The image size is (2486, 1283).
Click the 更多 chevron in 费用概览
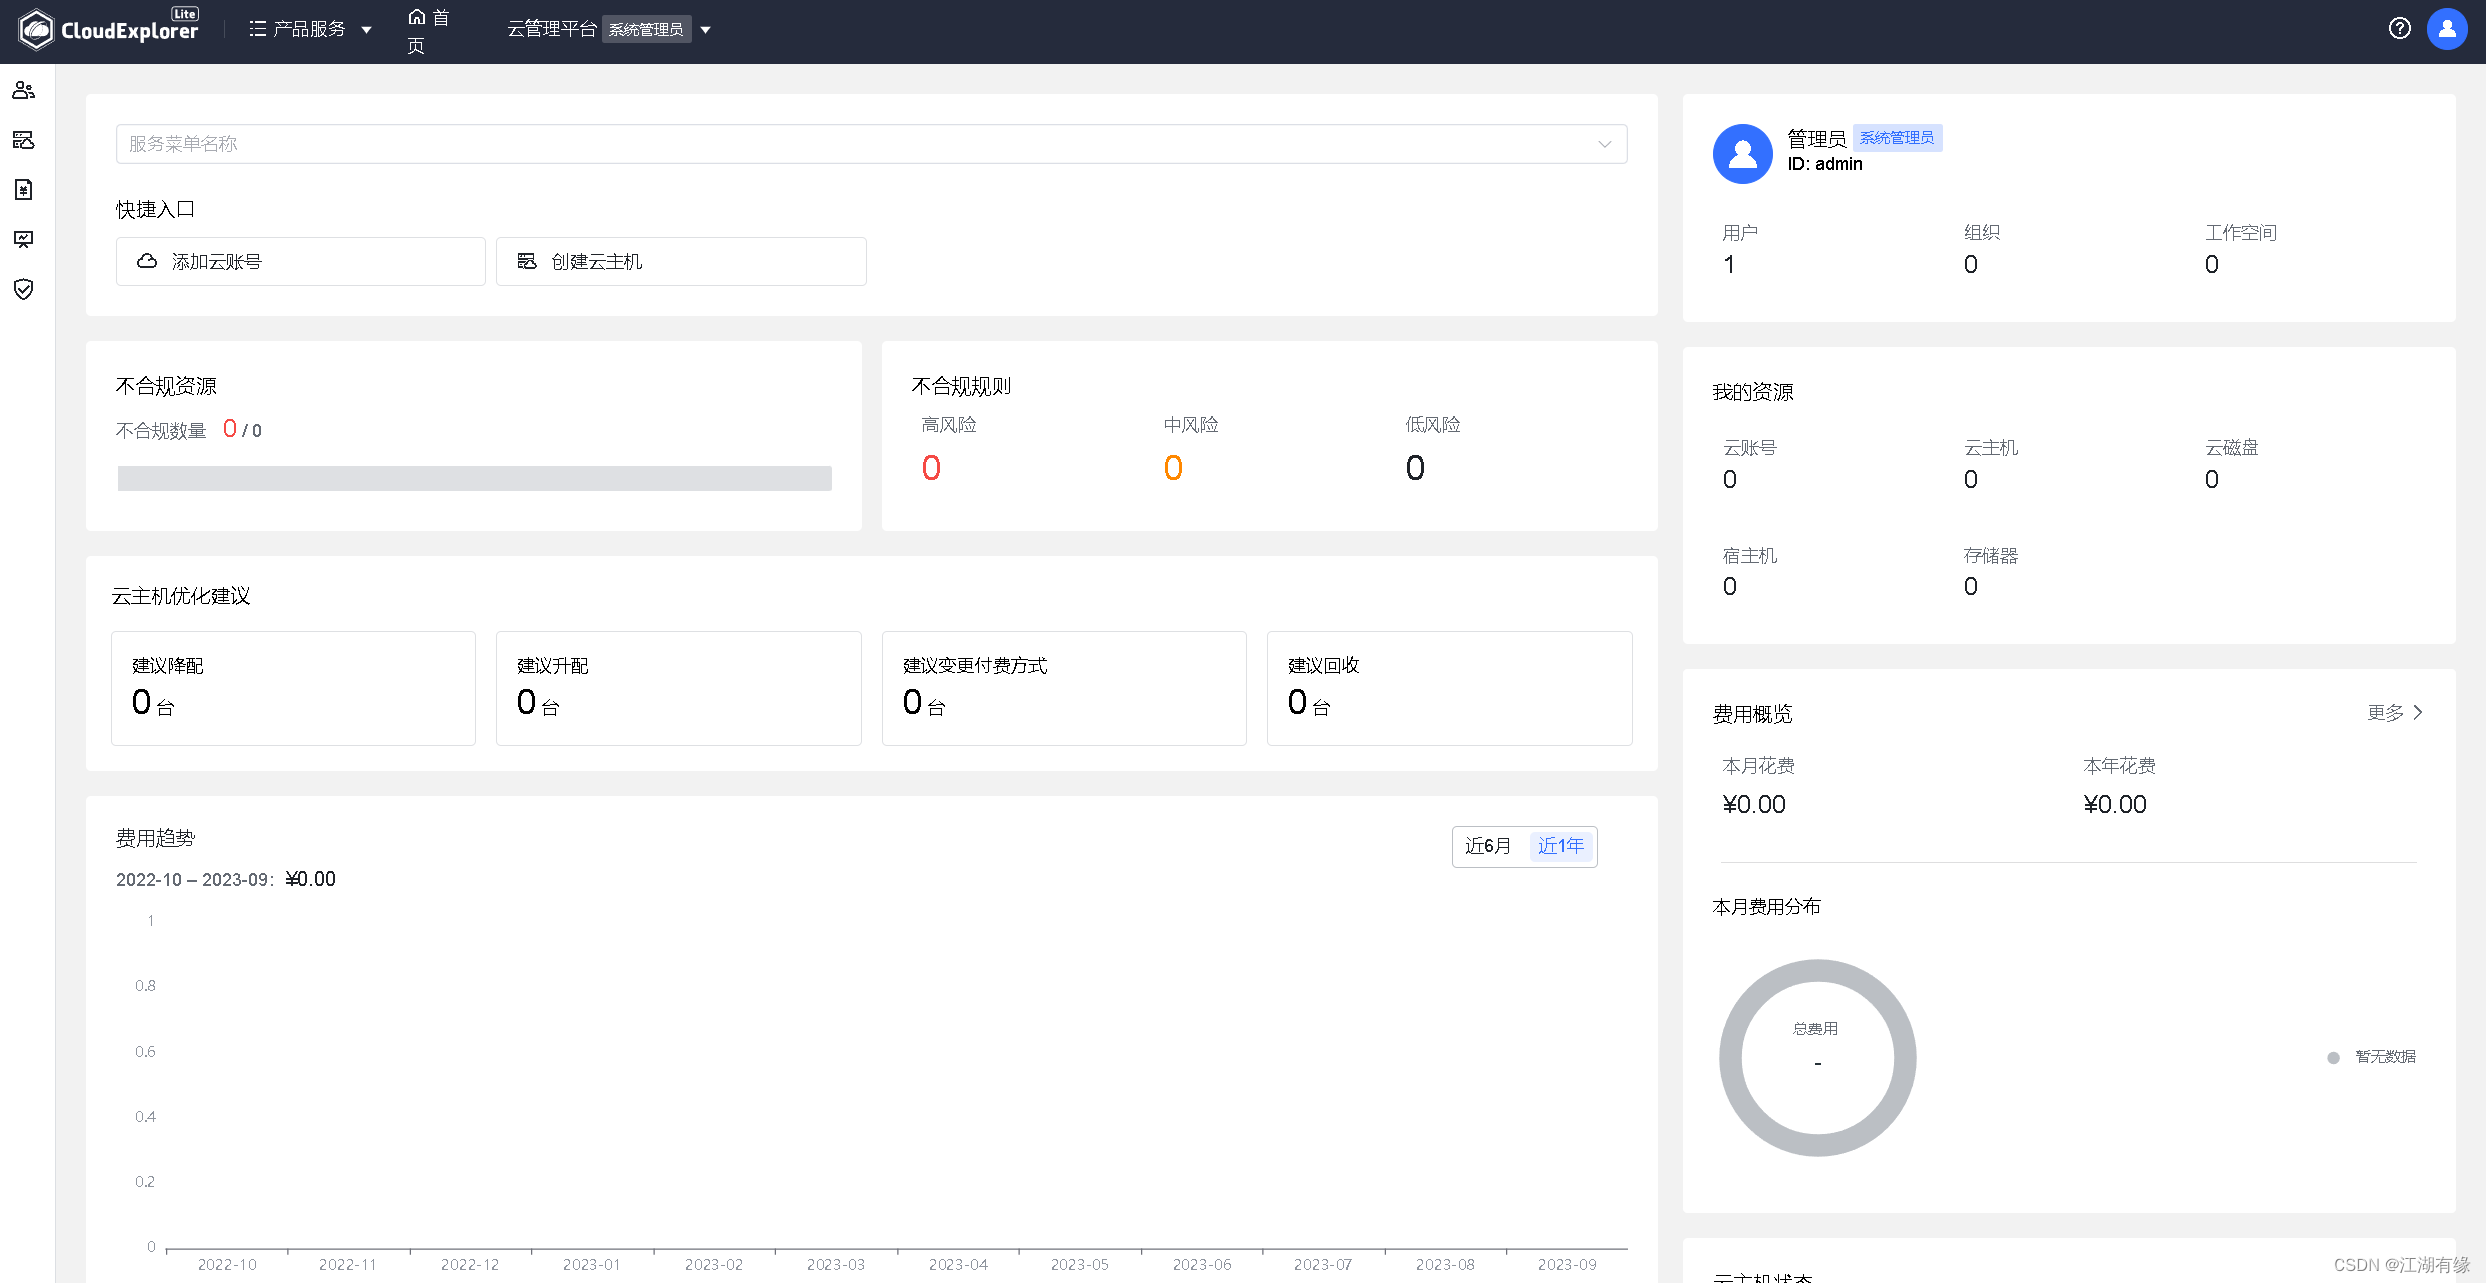[2418, 713]
